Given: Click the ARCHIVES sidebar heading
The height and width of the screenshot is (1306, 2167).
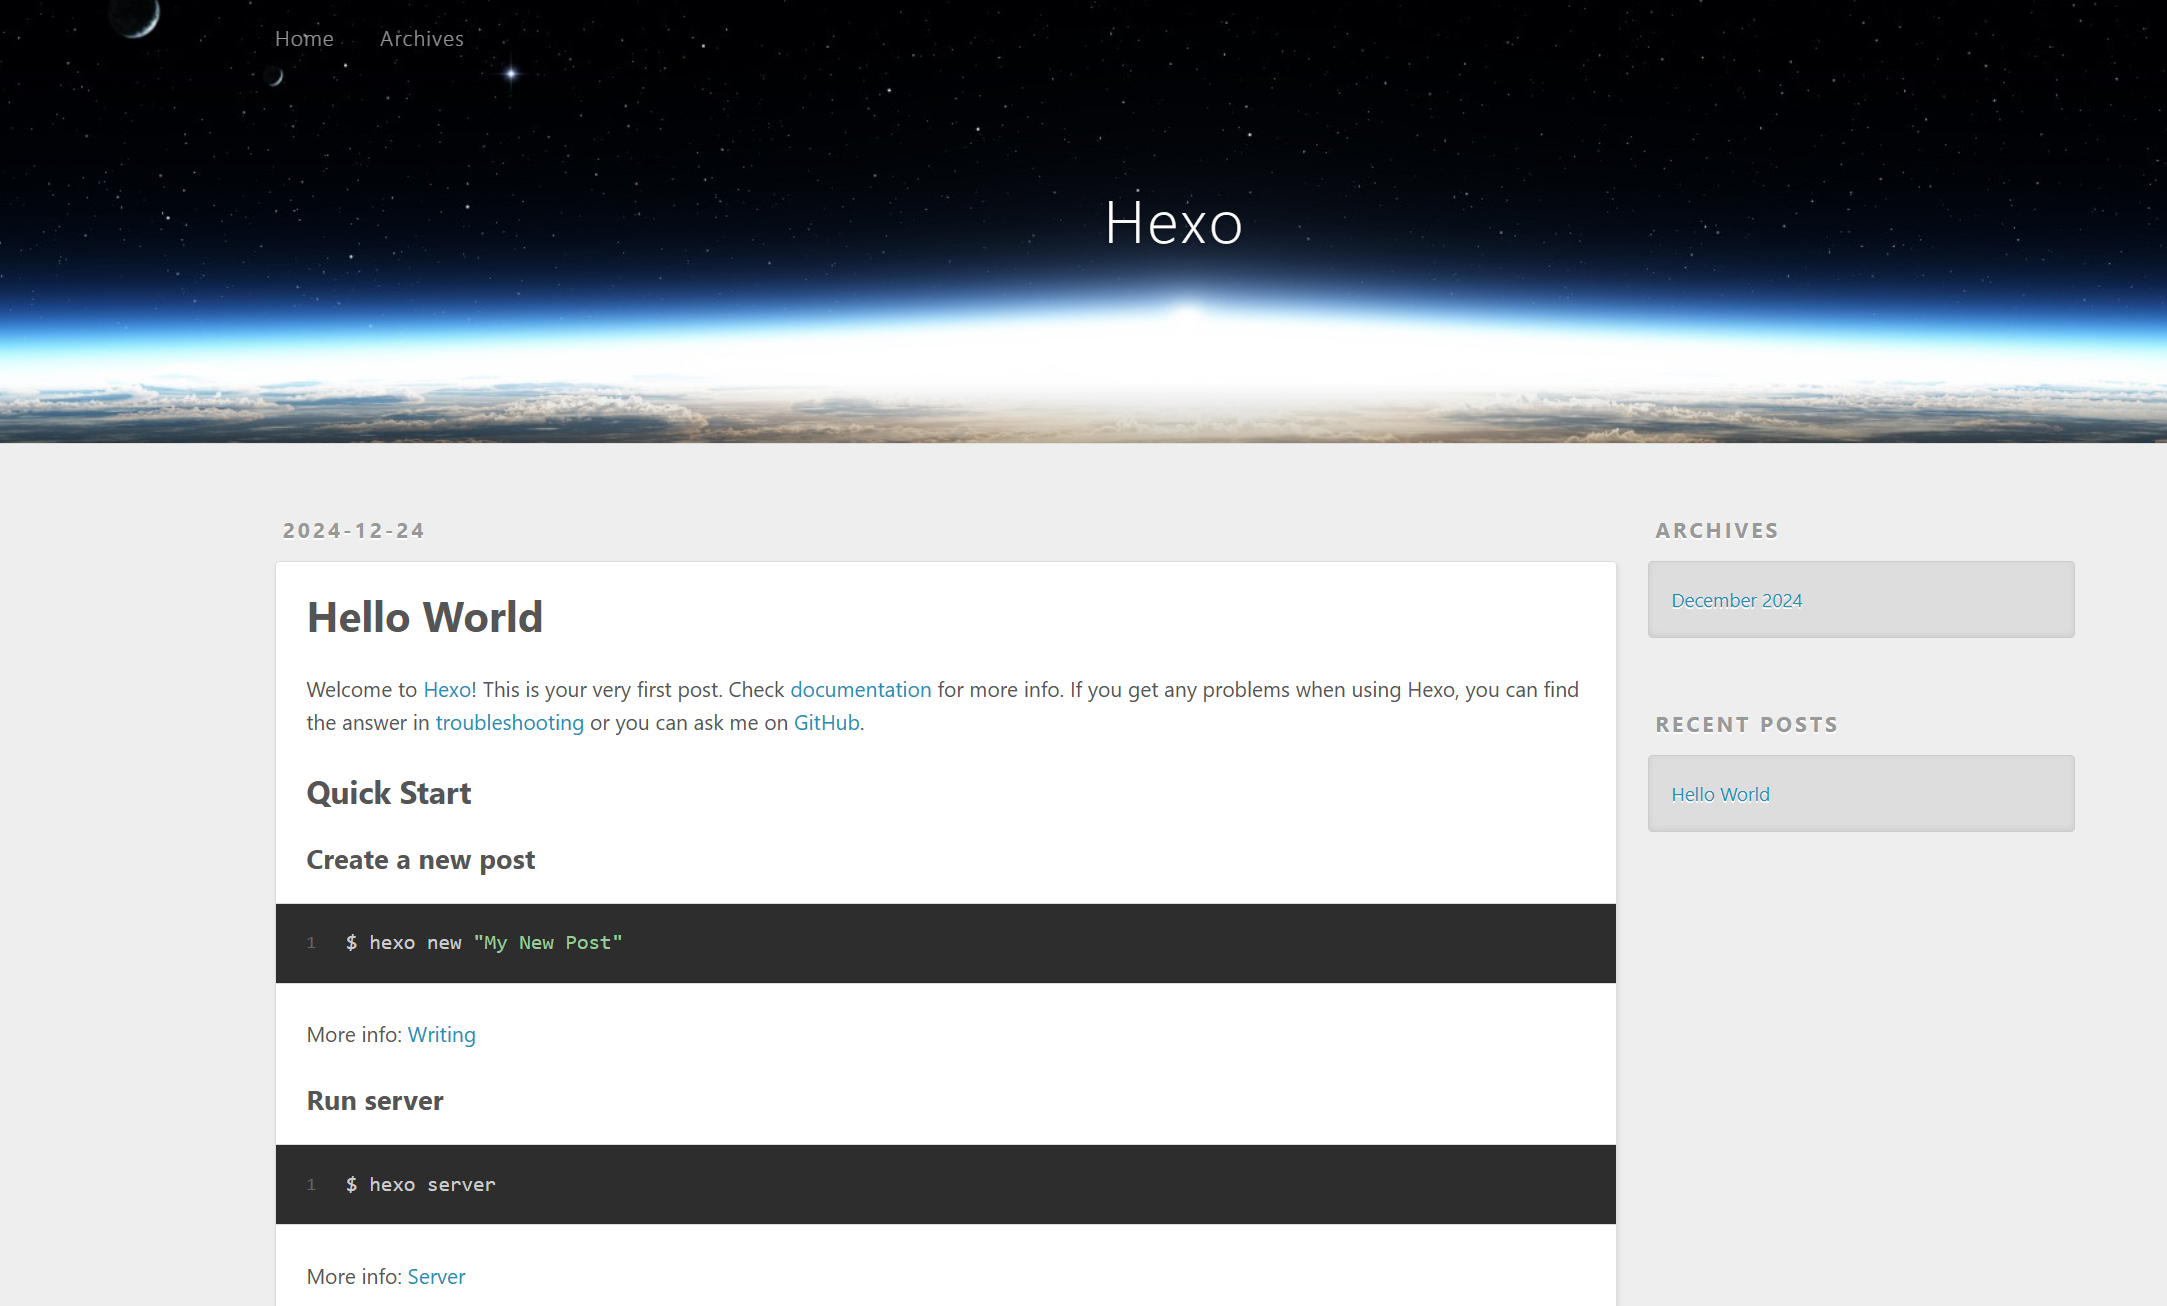Looking at the screenshot, I should [x=1716, y=530].
